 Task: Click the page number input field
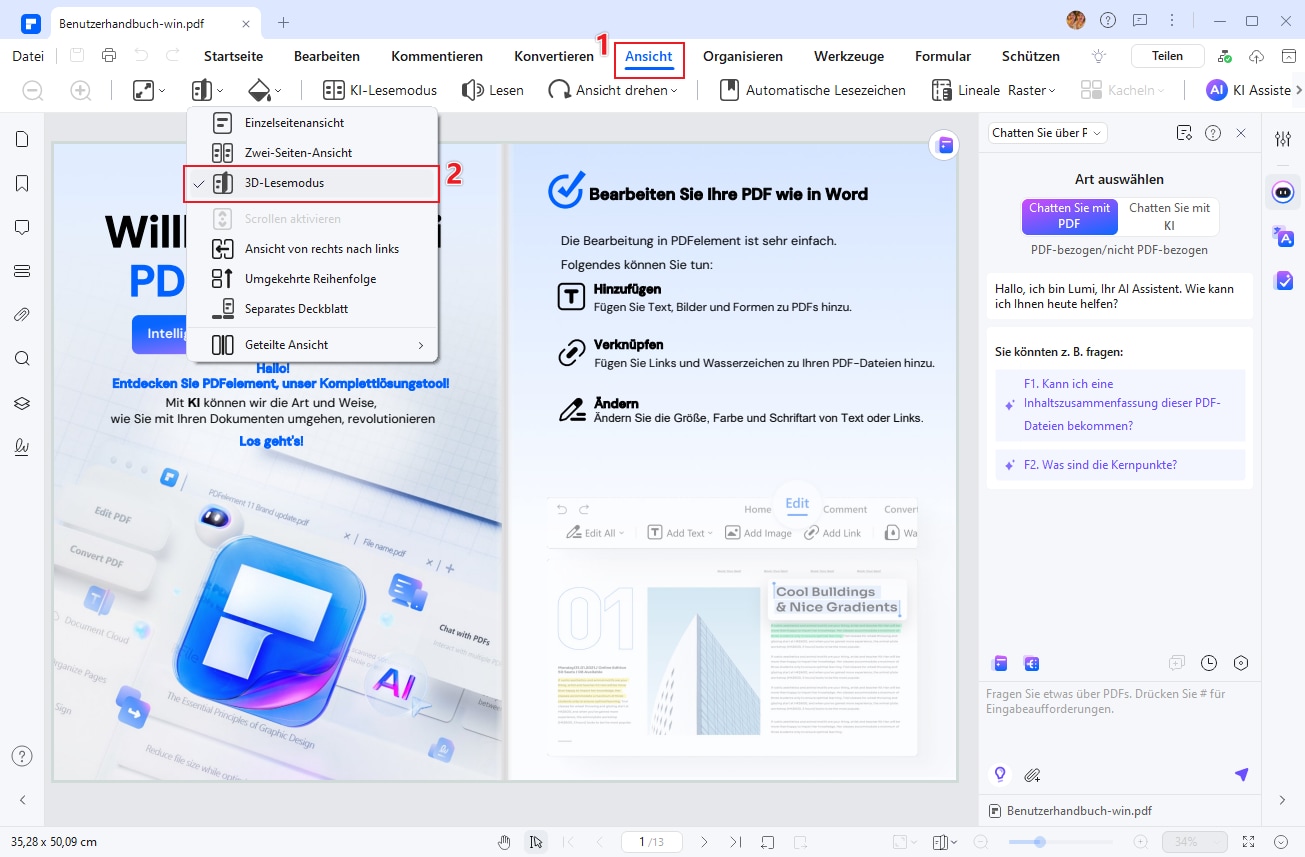click(651, 842)
